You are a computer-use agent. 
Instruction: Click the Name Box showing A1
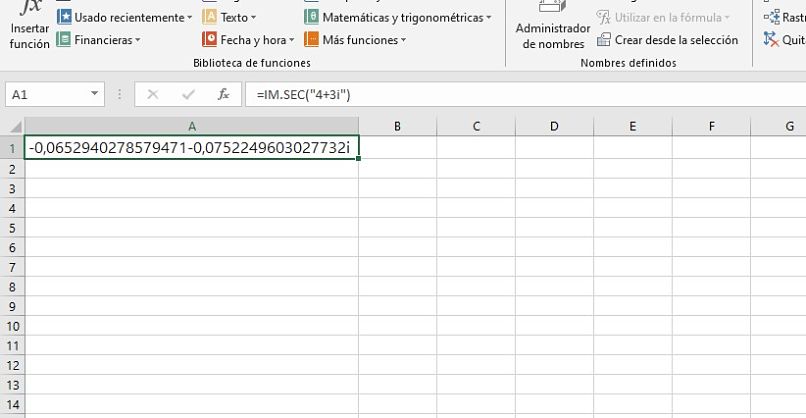click(x=47, y=94)
